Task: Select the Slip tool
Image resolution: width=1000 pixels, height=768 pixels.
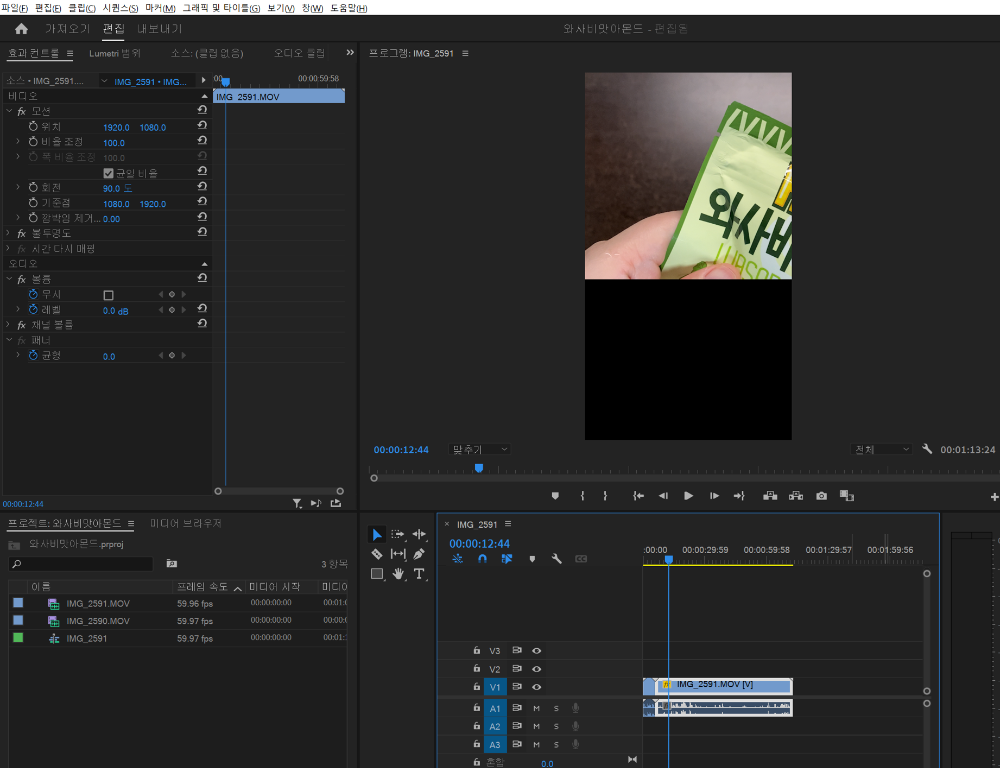Action: click(398, 554)
